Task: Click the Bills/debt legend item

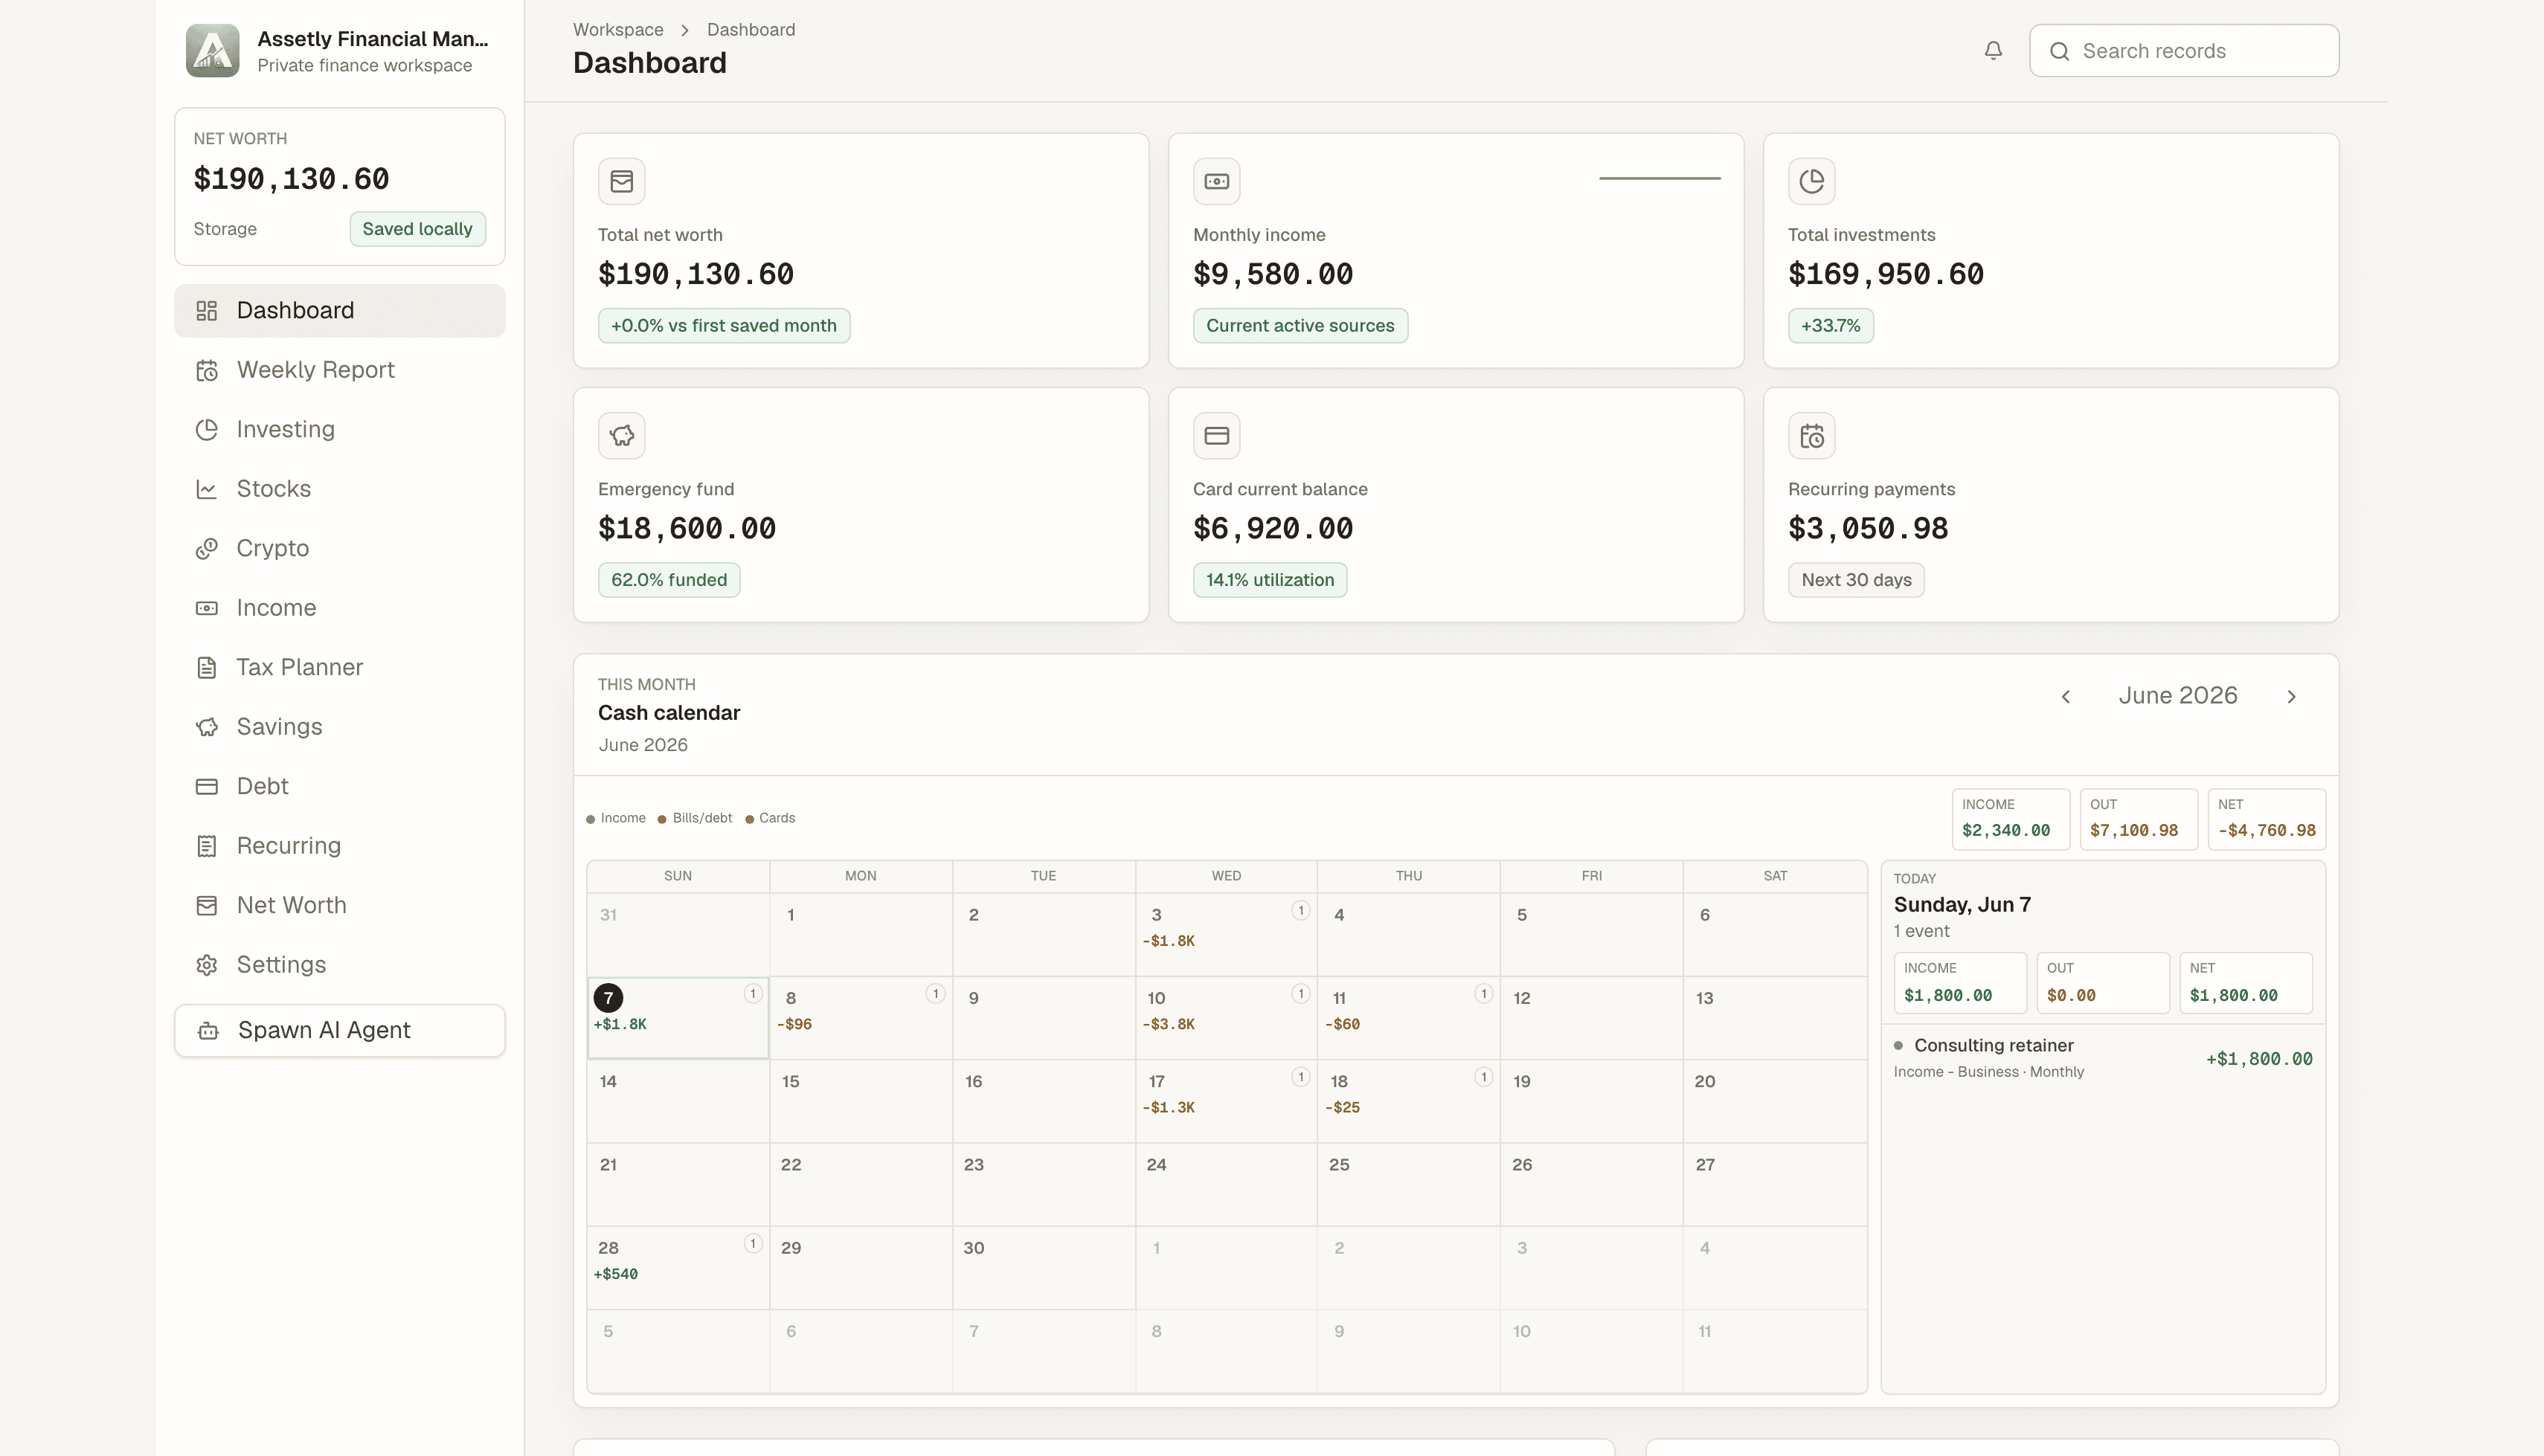Action: coord(695,818)
